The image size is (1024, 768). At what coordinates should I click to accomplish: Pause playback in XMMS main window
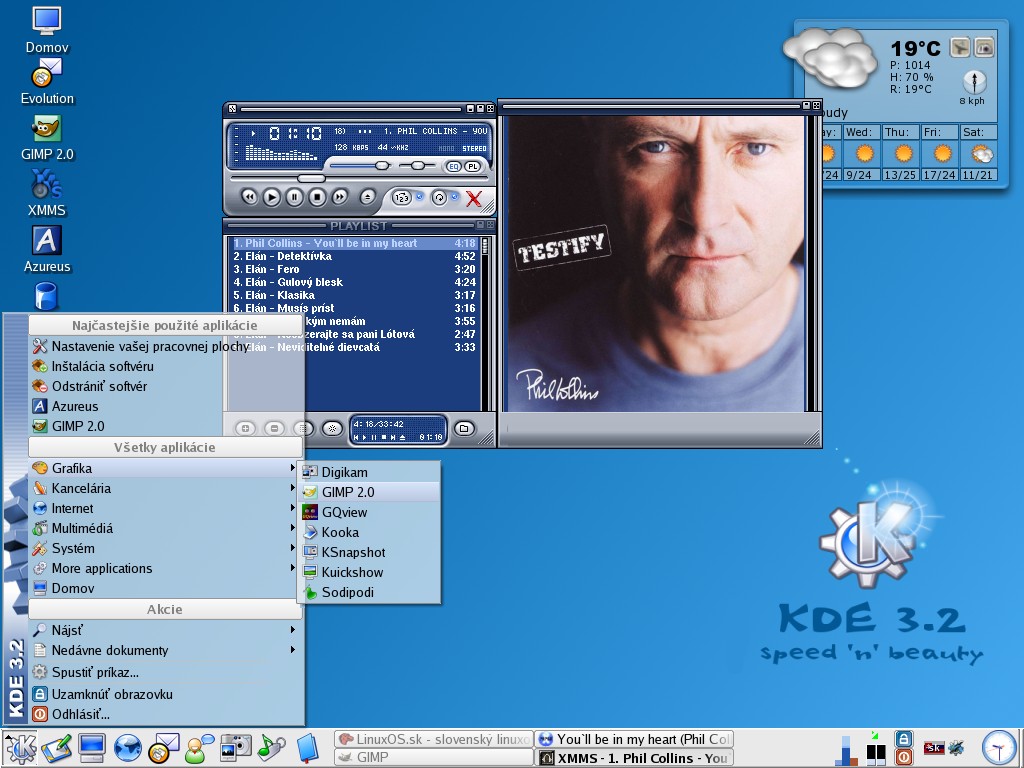point(295,197)
